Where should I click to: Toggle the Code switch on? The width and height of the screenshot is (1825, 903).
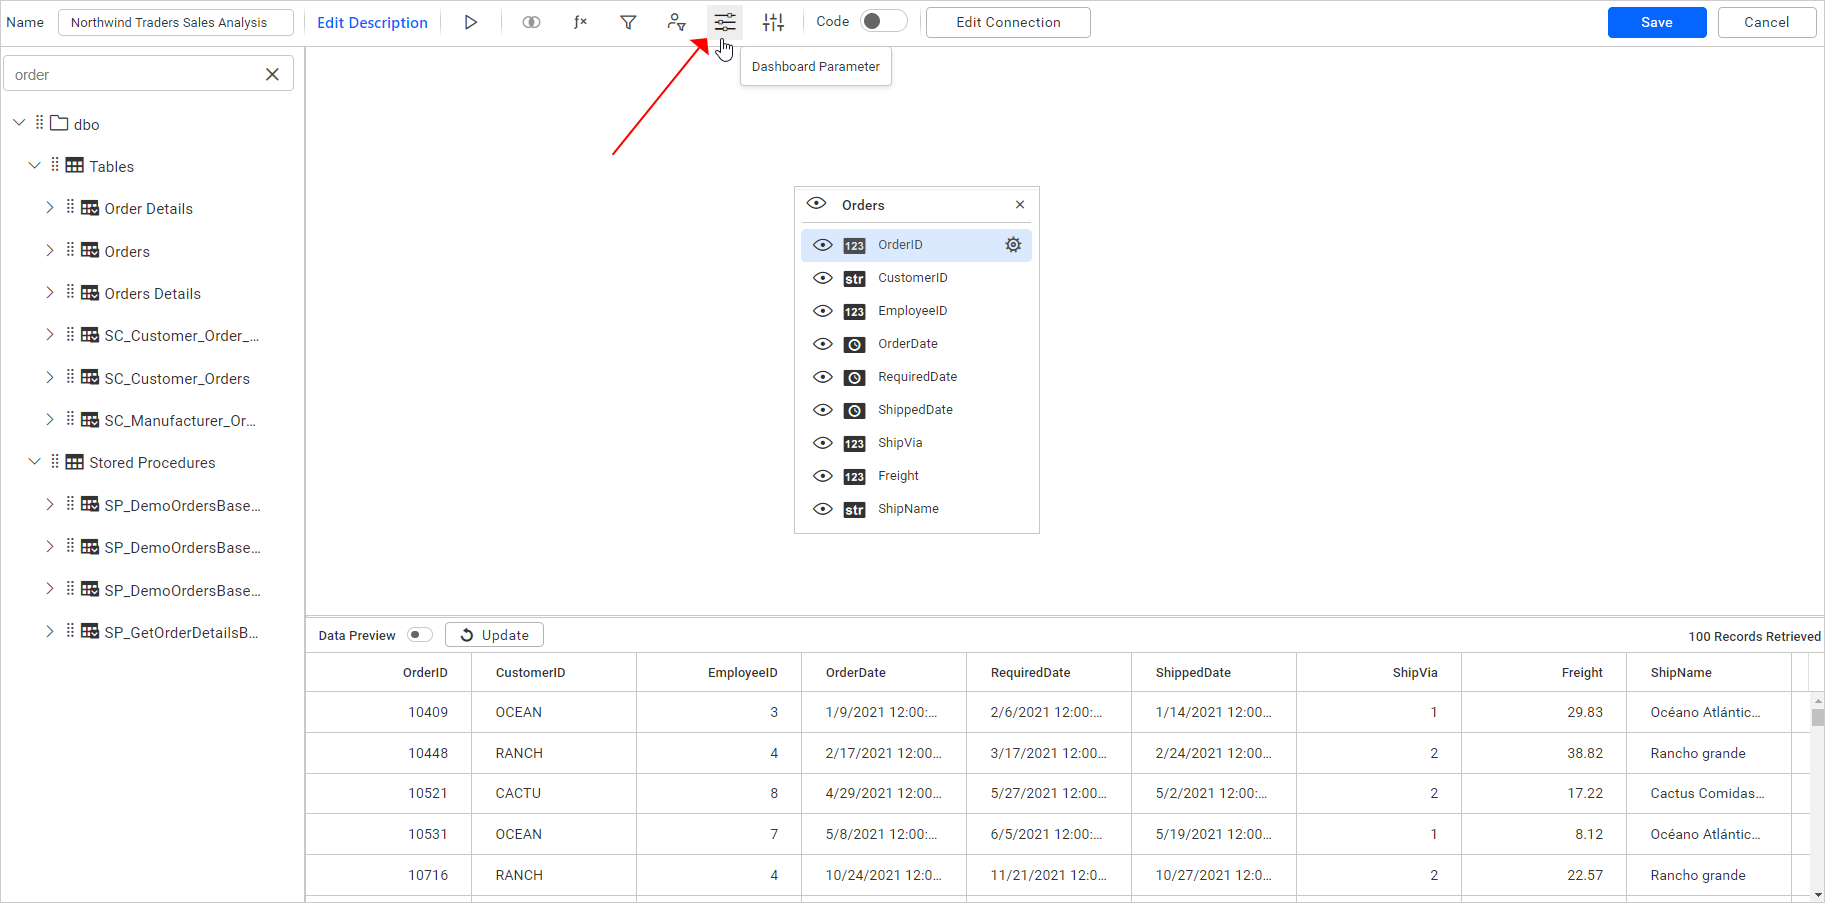tap(883, 21)
